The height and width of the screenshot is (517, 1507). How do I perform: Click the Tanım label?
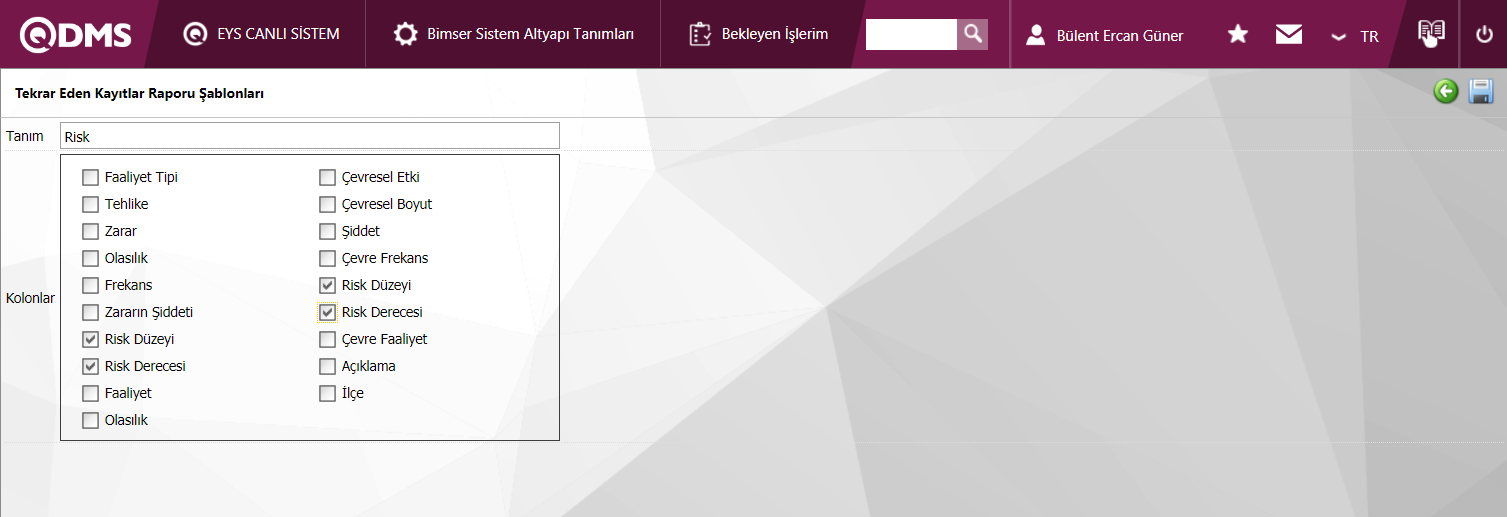point(25,136)
